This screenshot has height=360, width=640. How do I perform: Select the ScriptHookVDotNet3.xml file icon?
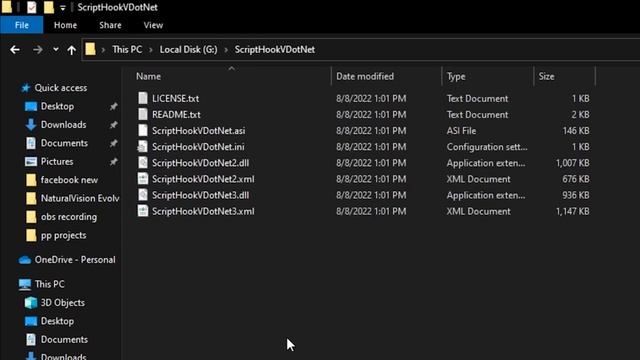(x=142, y=211)
